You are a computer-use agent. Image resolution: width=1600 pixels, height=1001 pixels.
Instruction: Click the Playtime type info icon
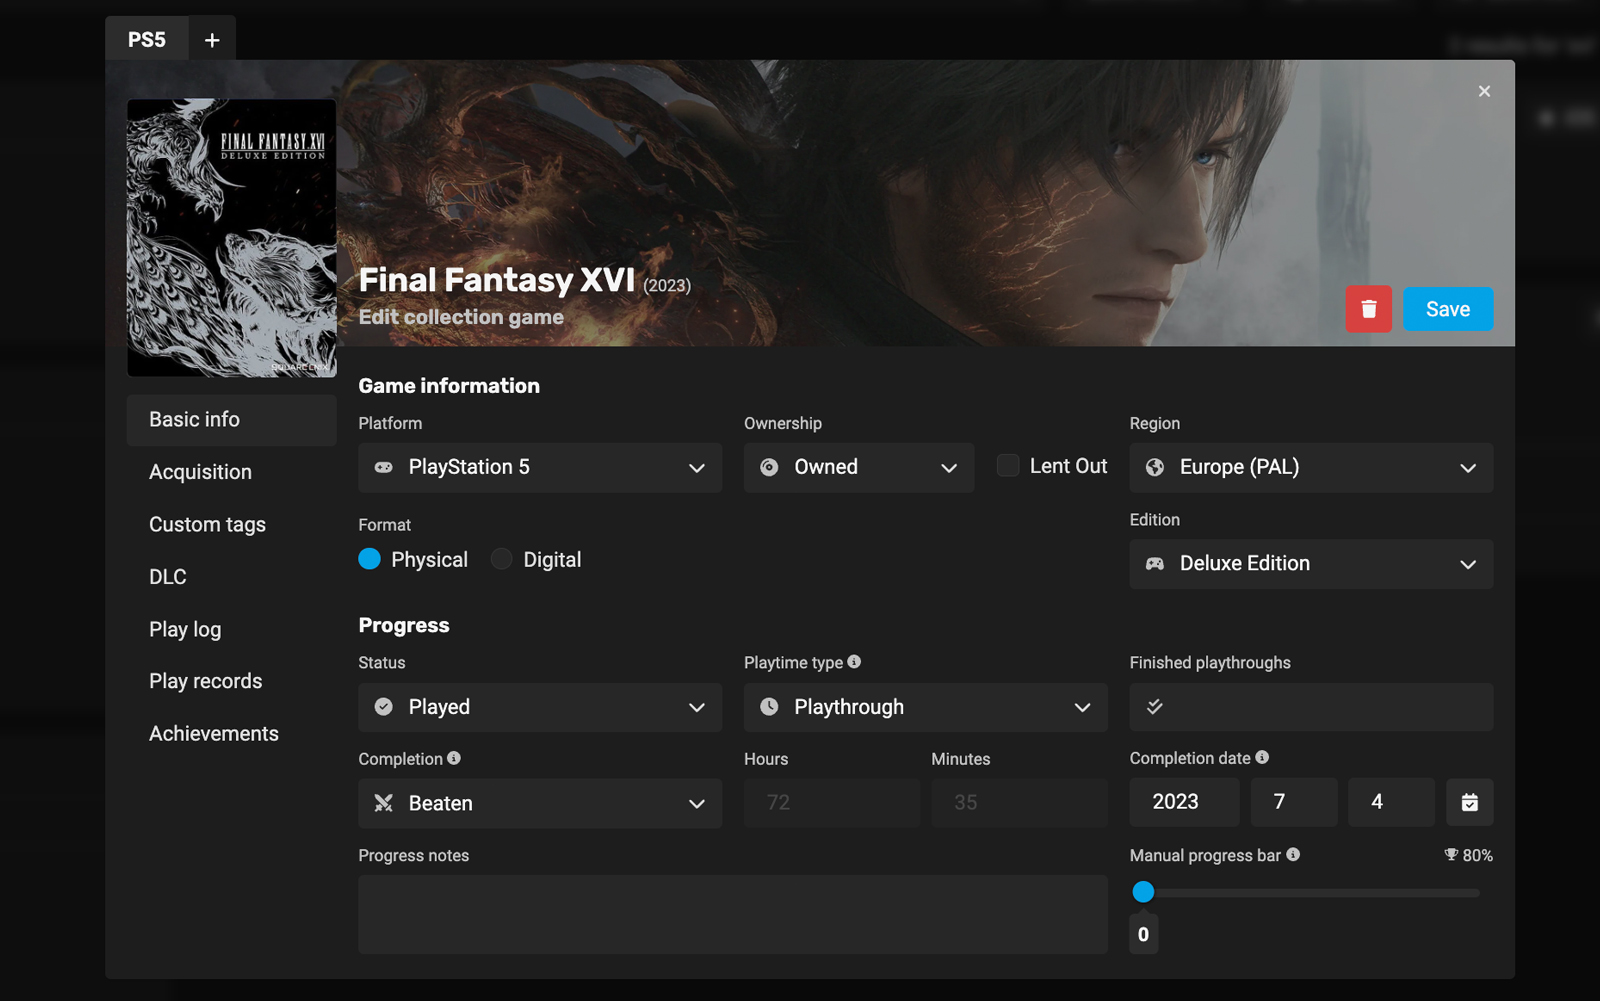pos(854,662)
